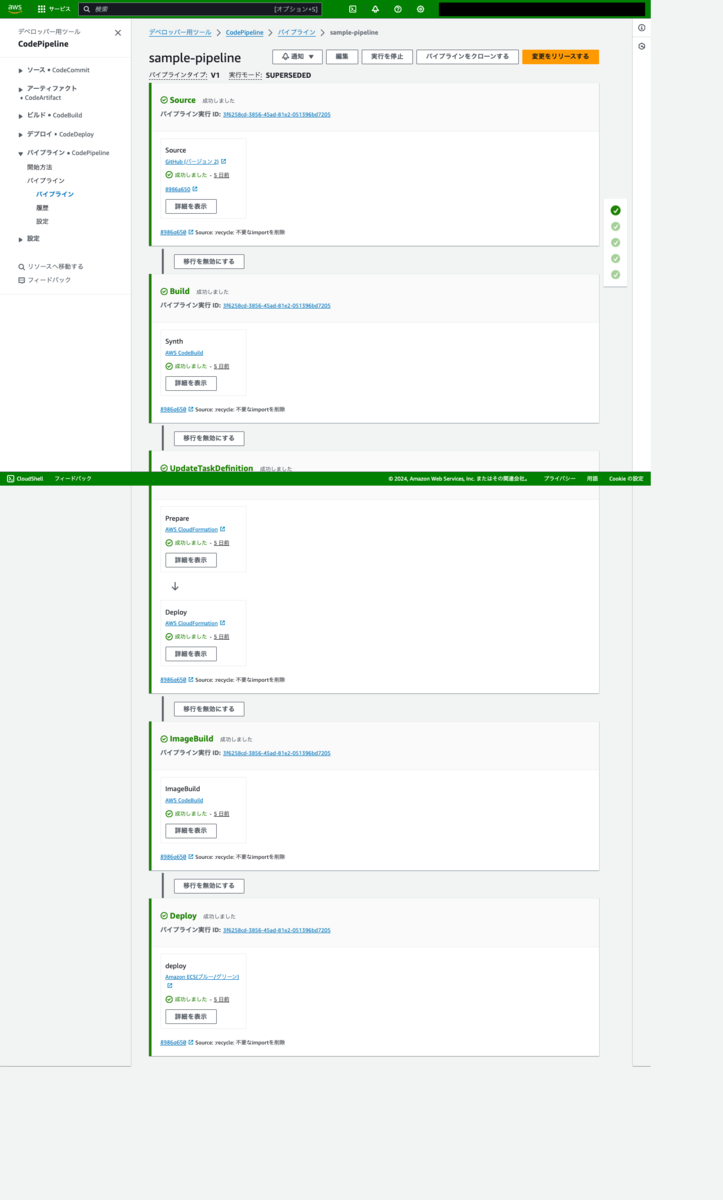Viewport: 723px width, 1200px height.
Task: Open AWS CodeBuild link in ImageBuild action
Action: pos(184,801)
